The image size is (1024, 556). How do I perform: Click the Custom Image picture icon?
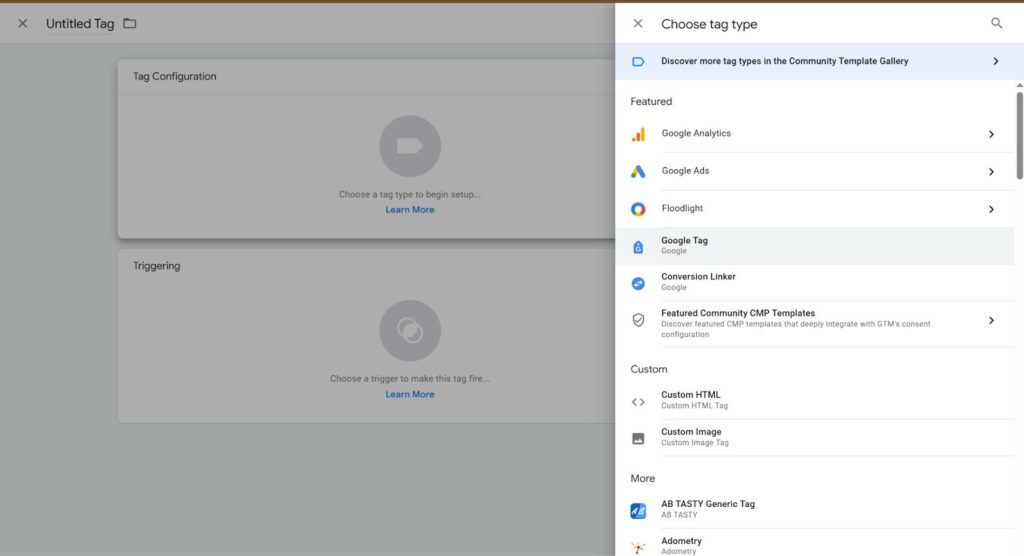point(638,439)
